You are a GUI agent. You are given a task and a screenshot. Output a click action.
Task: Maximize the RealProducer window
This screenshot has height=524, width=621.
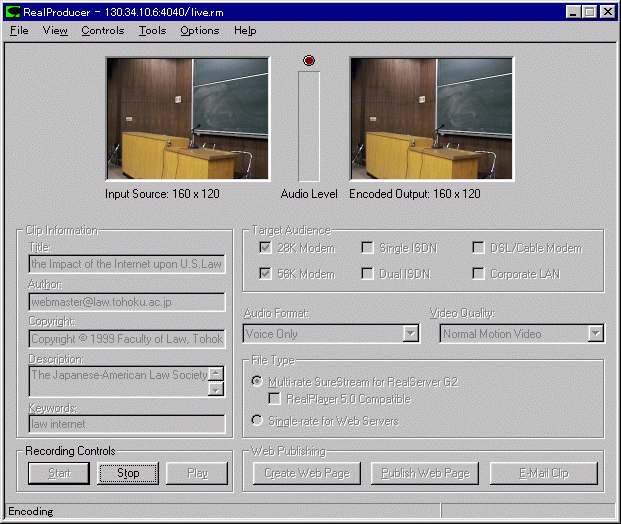tap(589, 12)
